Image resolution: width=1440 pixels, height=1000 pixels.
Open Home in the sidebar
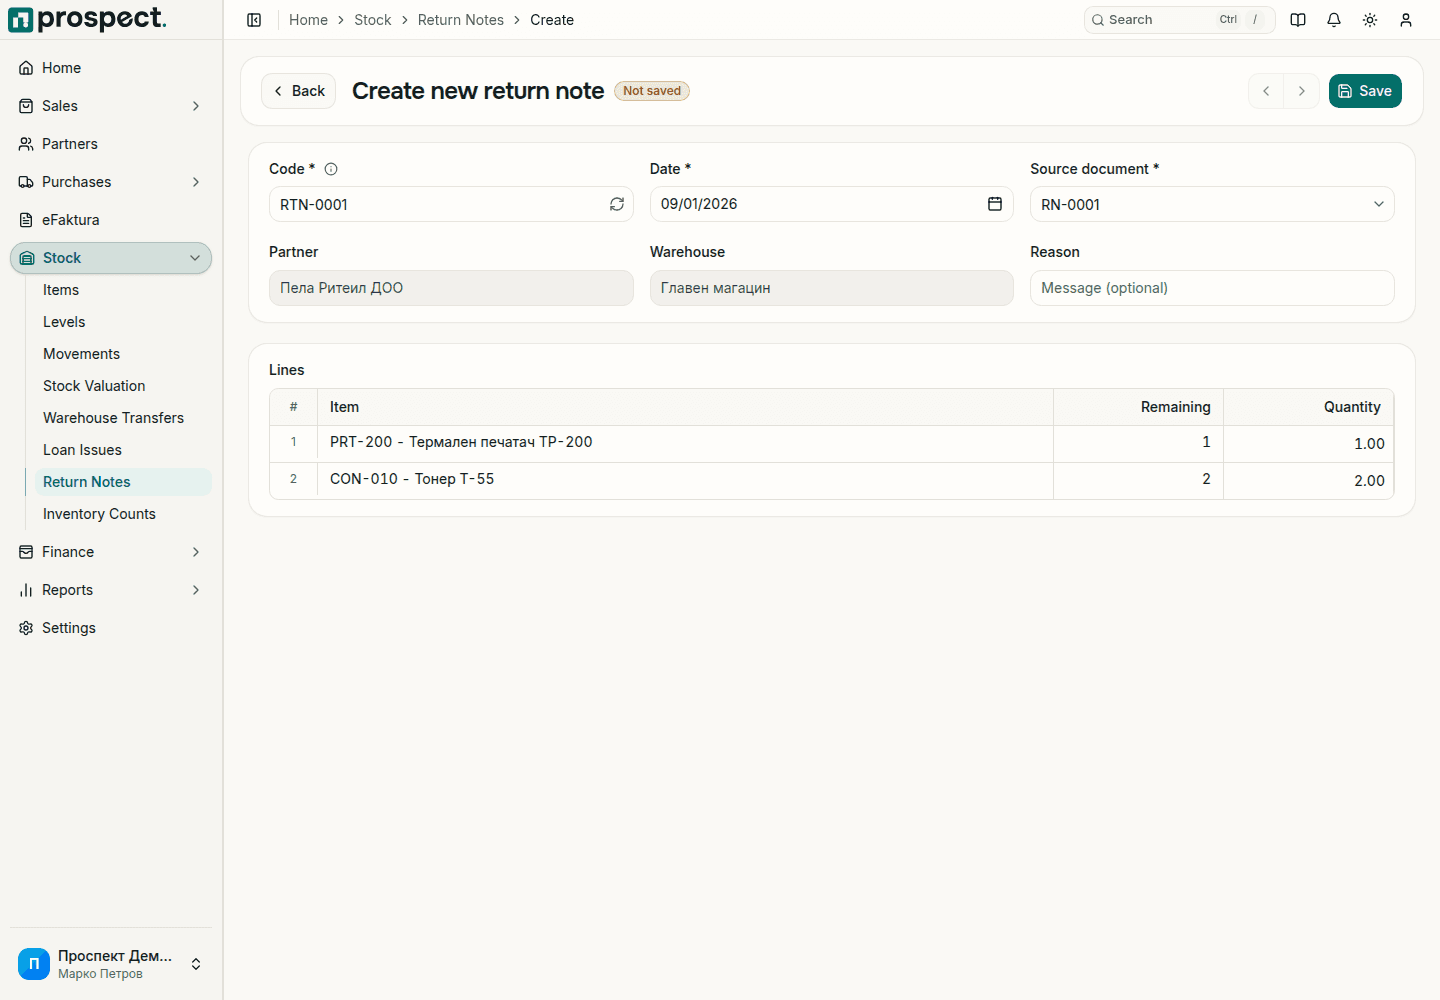pos(111,68)
